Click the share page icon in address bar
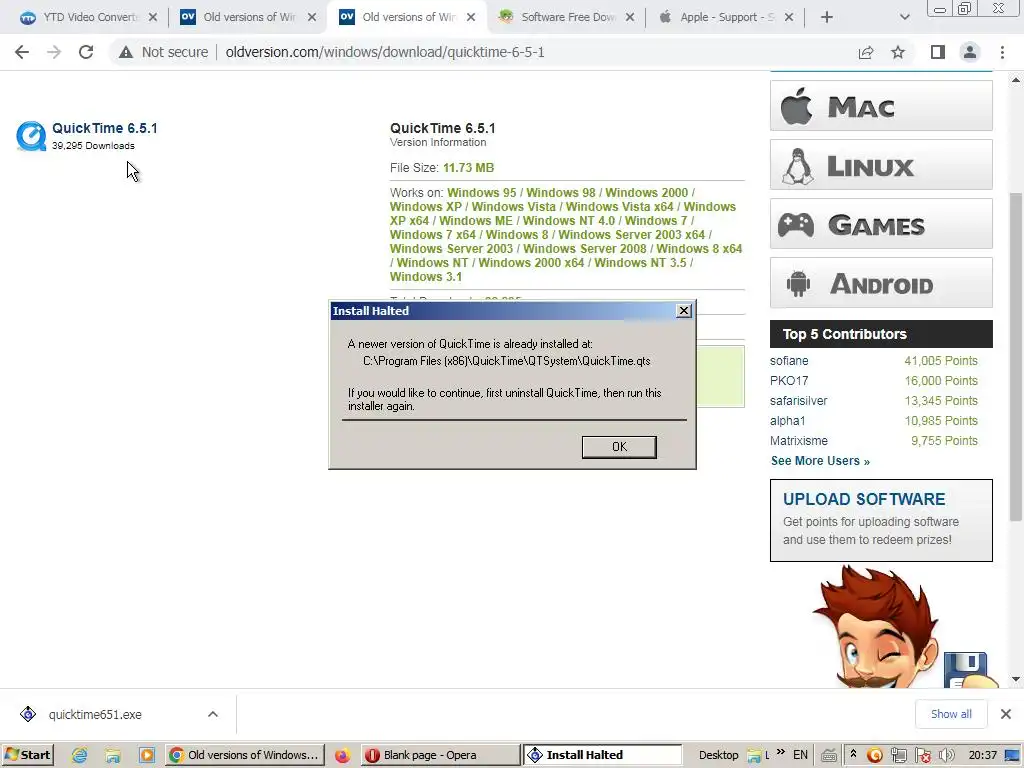 [x=866, y=52]
